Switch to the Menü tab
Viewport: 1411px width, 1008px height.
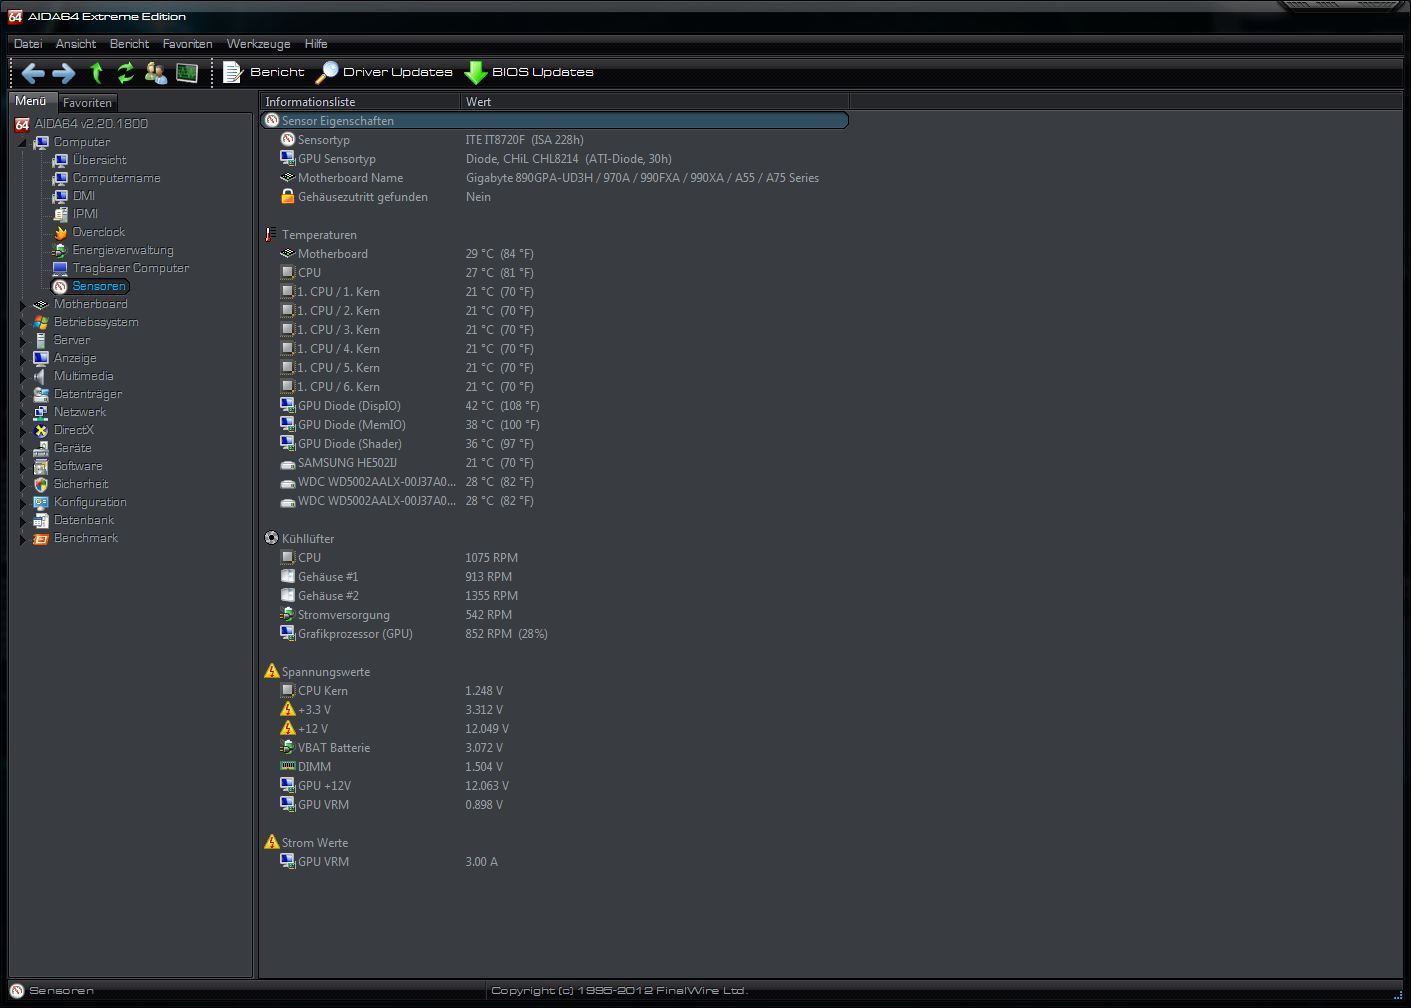pos(31,101)
